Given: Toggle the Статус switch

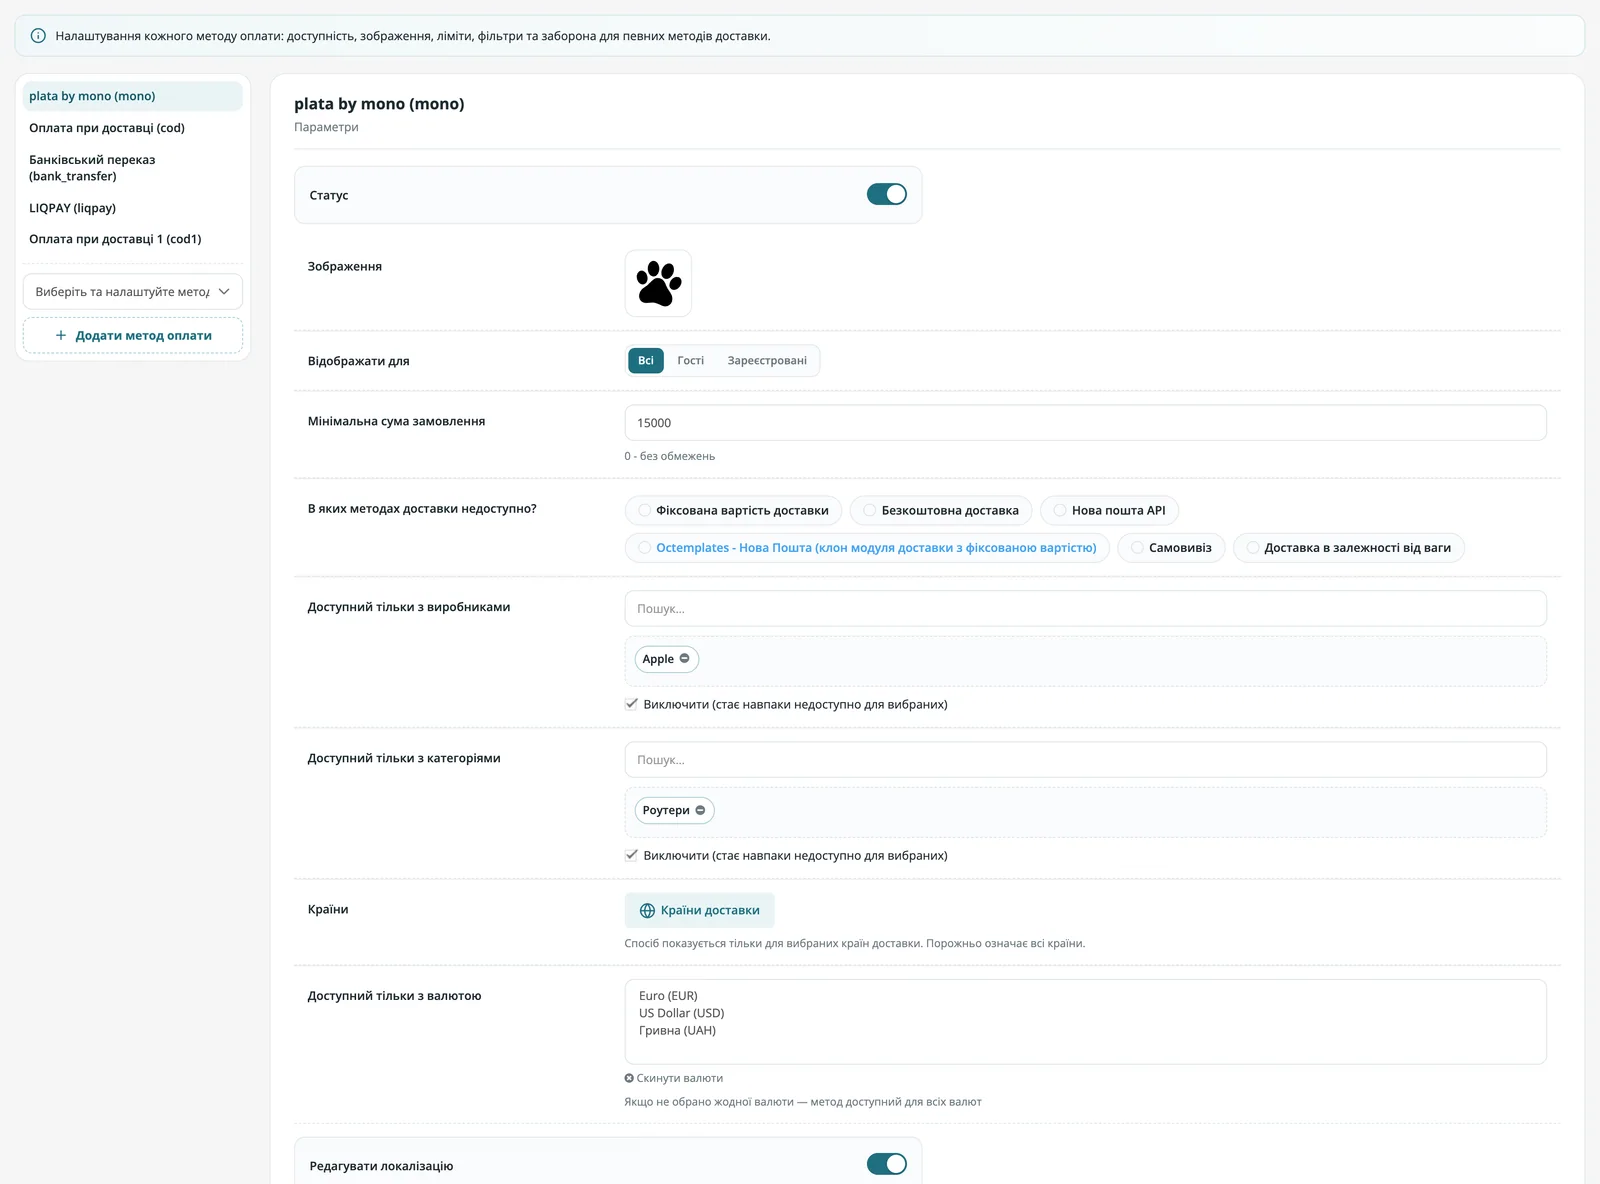Looking at the screenshot, I should point(887,194).
